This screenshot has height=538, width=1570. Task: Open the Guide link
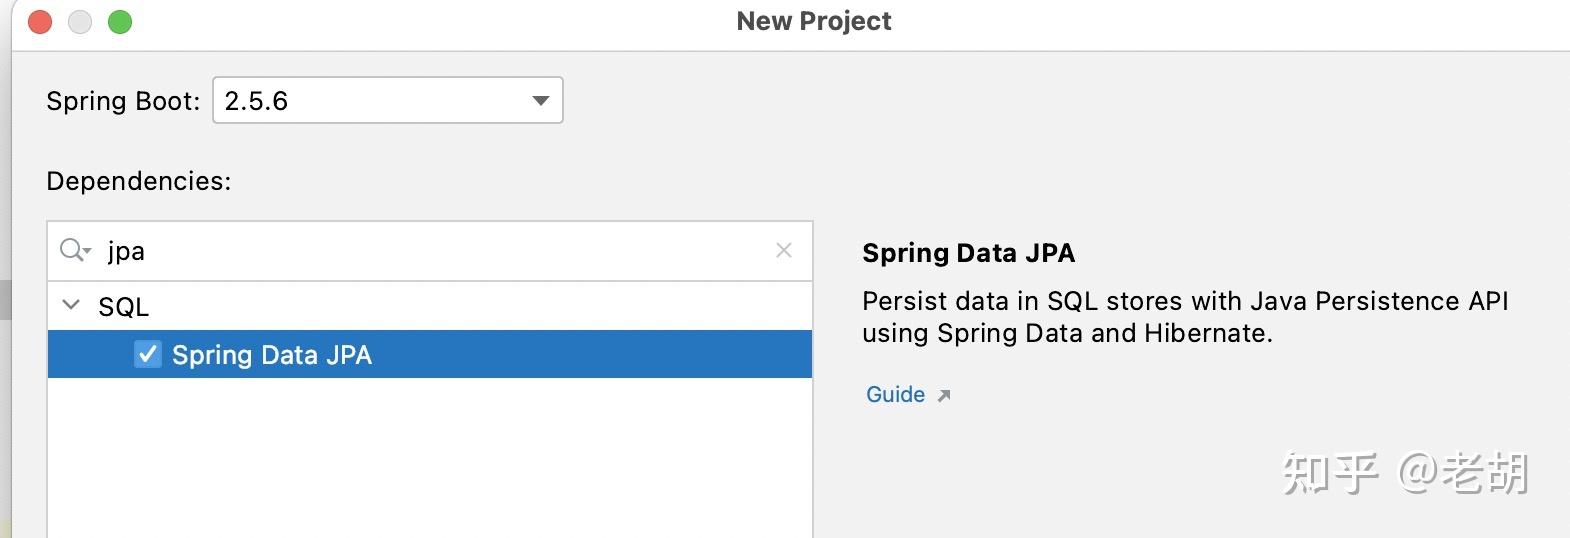[895, 395]
